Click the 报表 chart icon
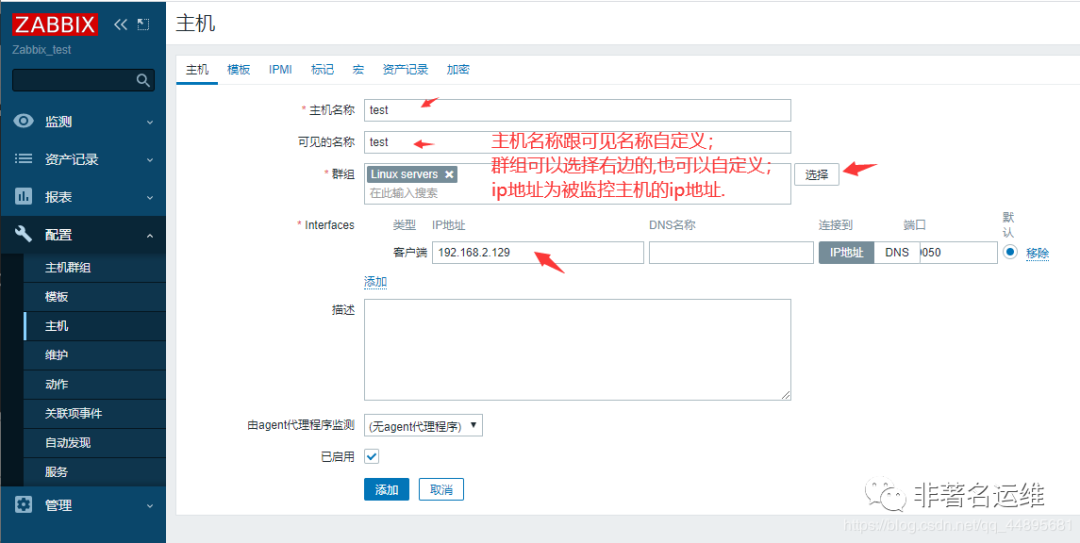This screenshot has width=1080, height=543. coord(24,196)
